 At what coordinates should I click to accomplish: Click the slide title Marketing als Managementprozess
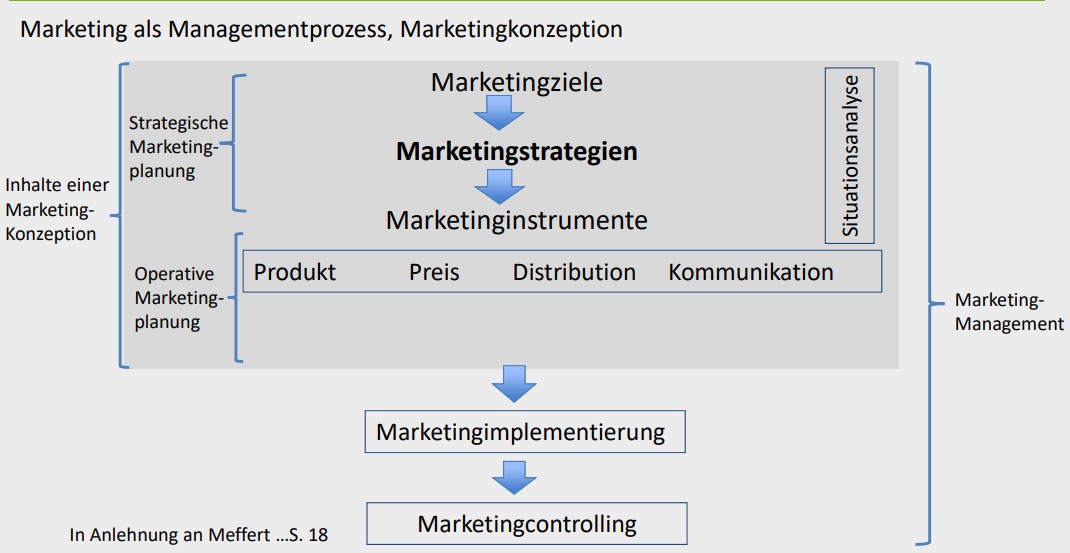[321, 29]
